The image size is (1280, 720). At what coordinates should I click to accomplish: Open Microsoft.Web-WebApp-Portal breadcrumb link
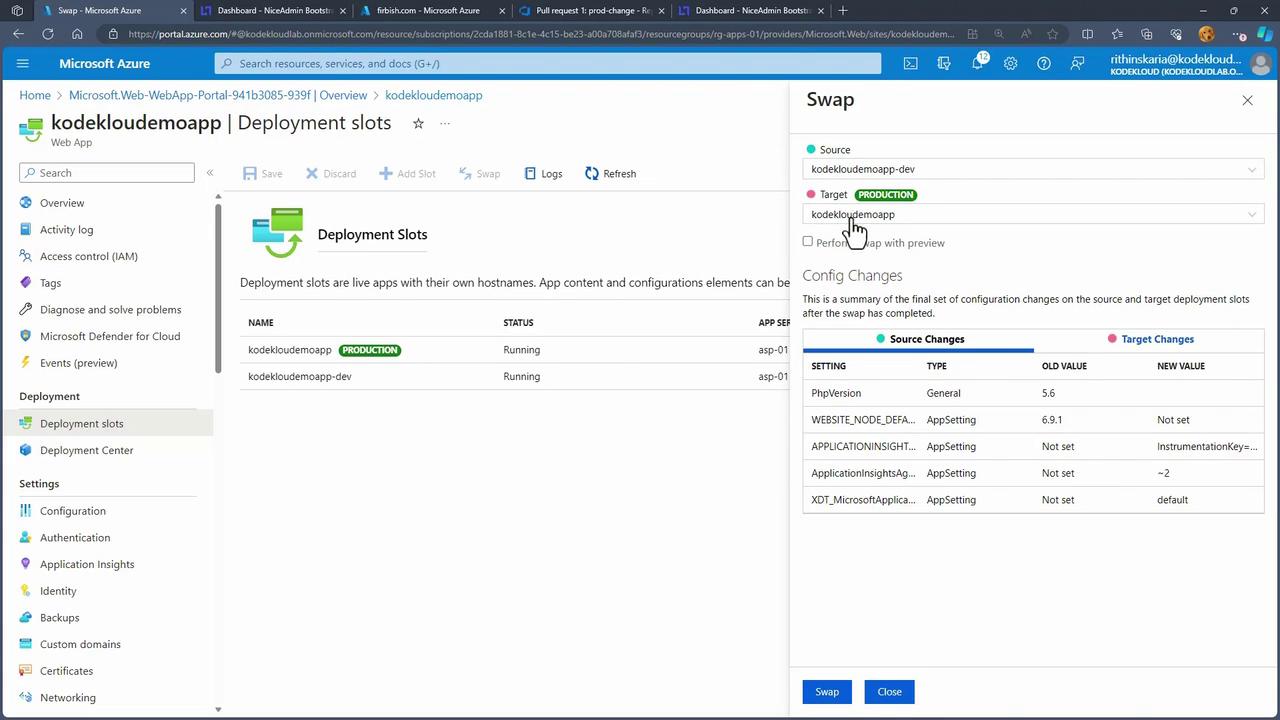click(218, 95)
